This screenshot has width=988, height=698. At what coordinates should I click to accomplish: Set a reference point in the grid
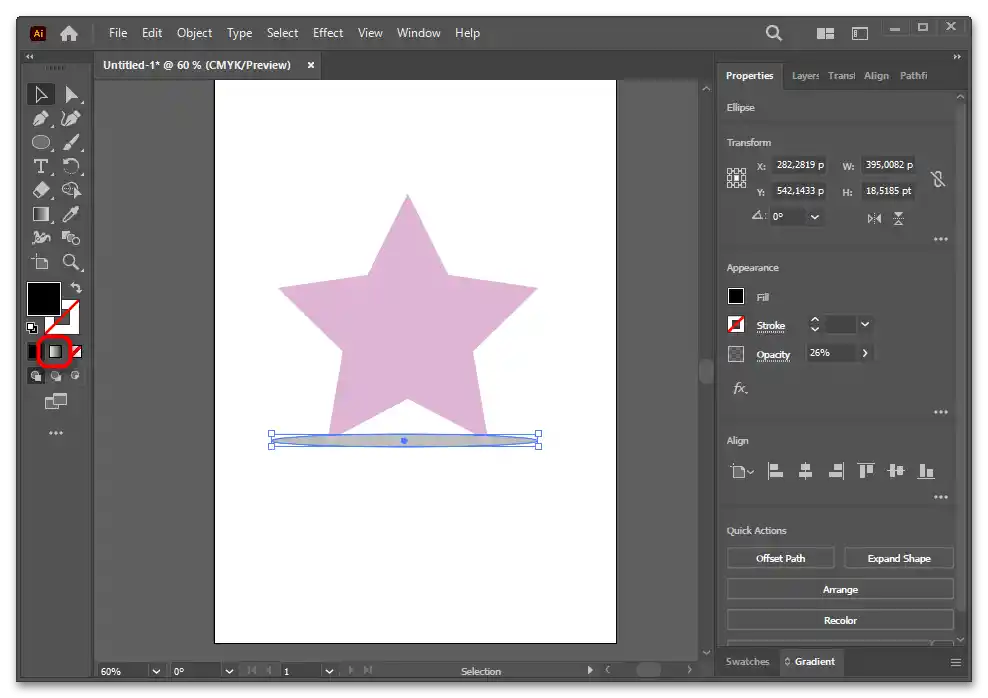[x=736, y=178]
